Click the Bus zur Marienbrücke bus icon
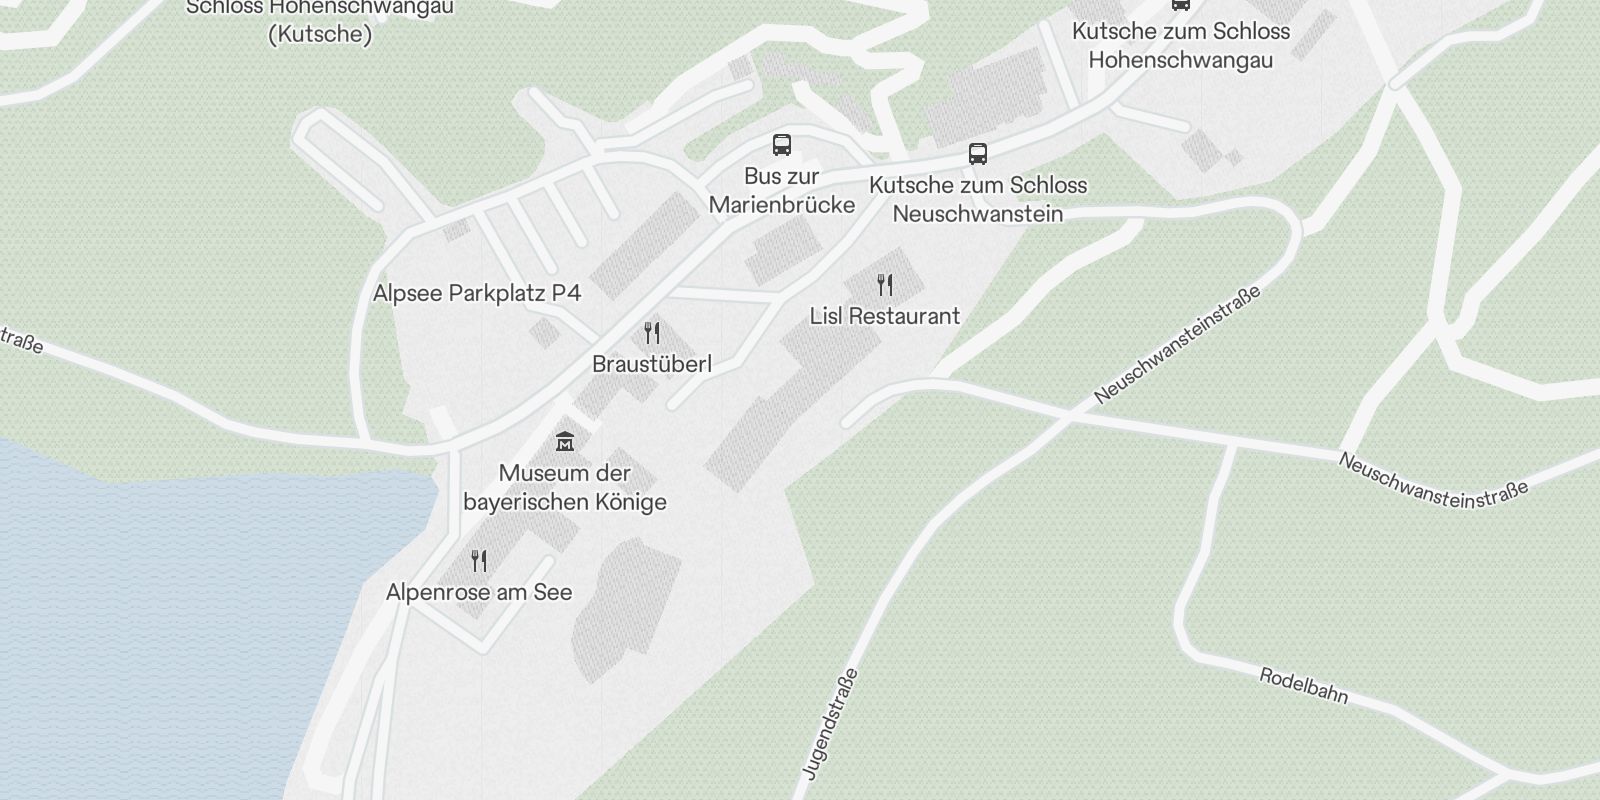Viewport: 1600px width, 800px height. tap(782, 145)
